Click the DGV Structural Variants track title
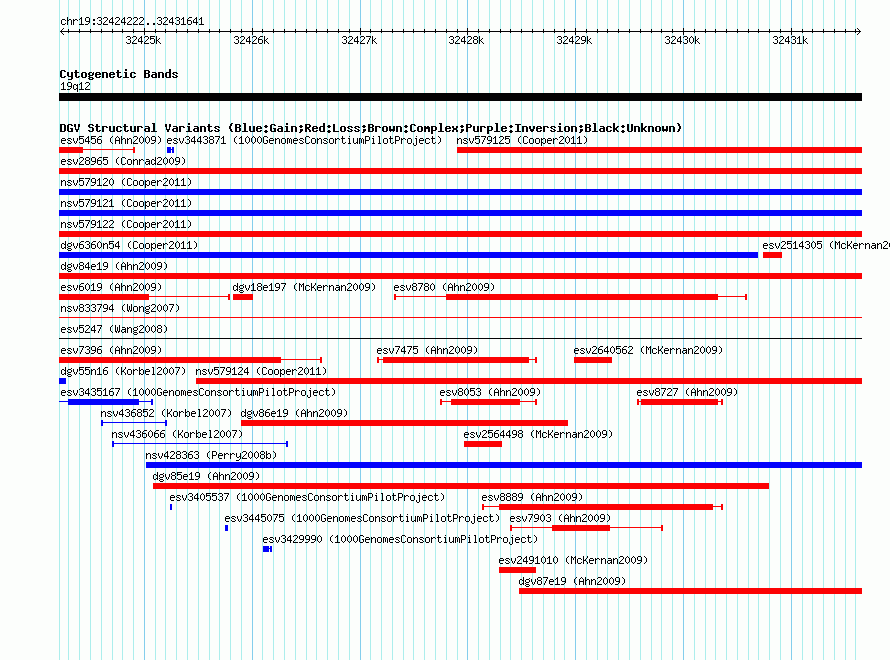 pos(371,128)
